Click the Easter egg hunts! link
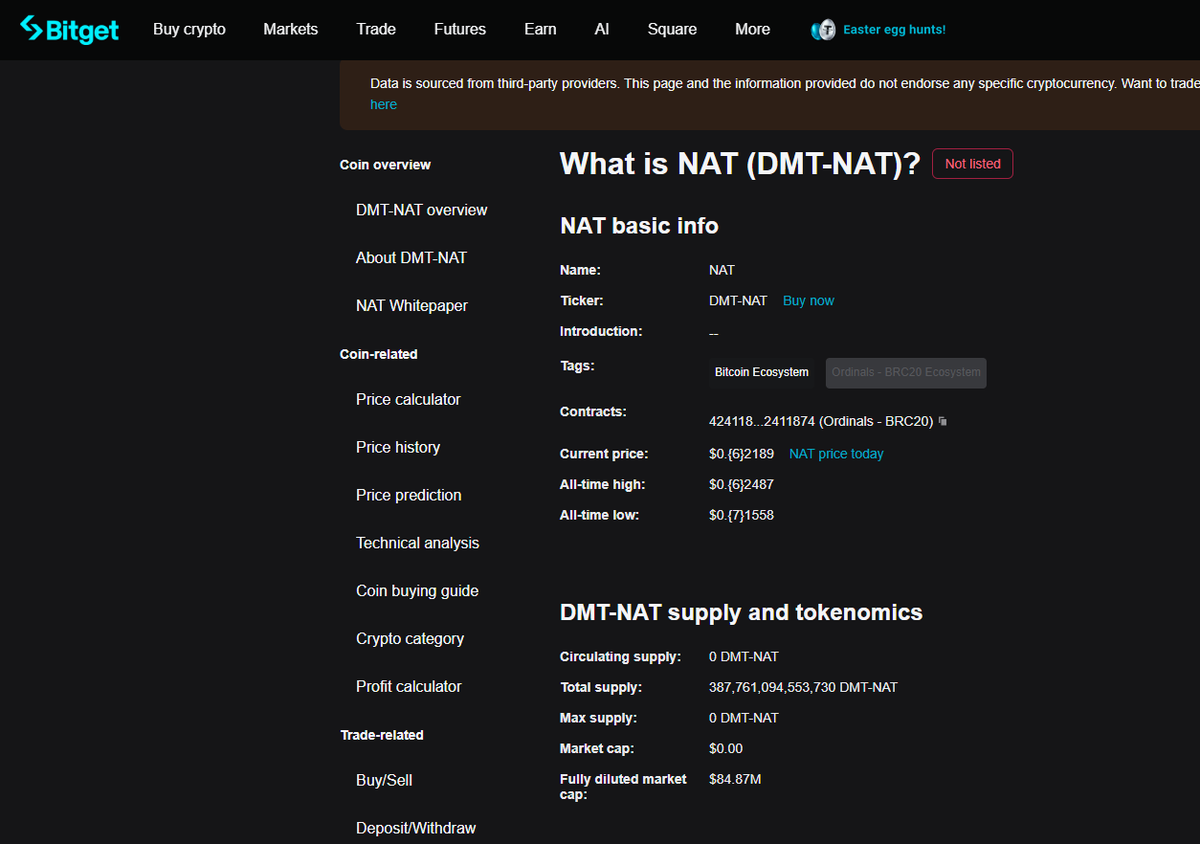The width and height of the screenshot is (1200, 844). (x=894, y=30)
